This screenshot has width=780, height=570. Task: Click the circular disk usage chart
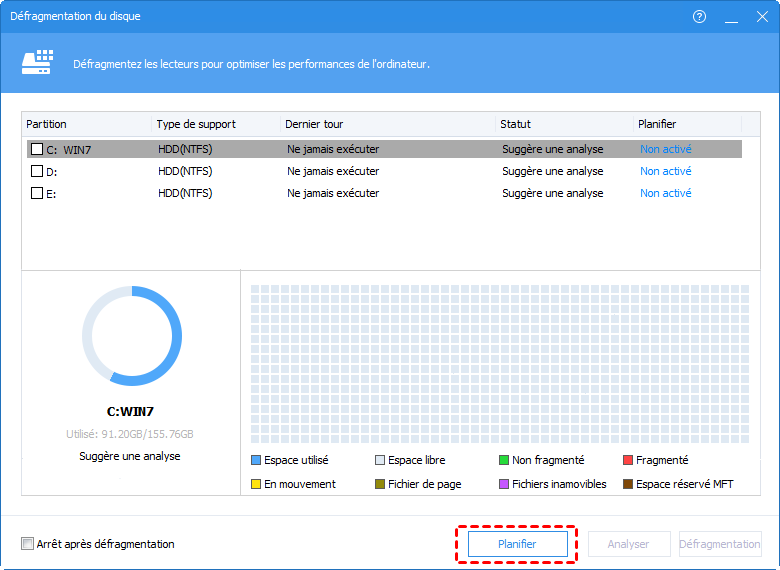coord(132,336)
